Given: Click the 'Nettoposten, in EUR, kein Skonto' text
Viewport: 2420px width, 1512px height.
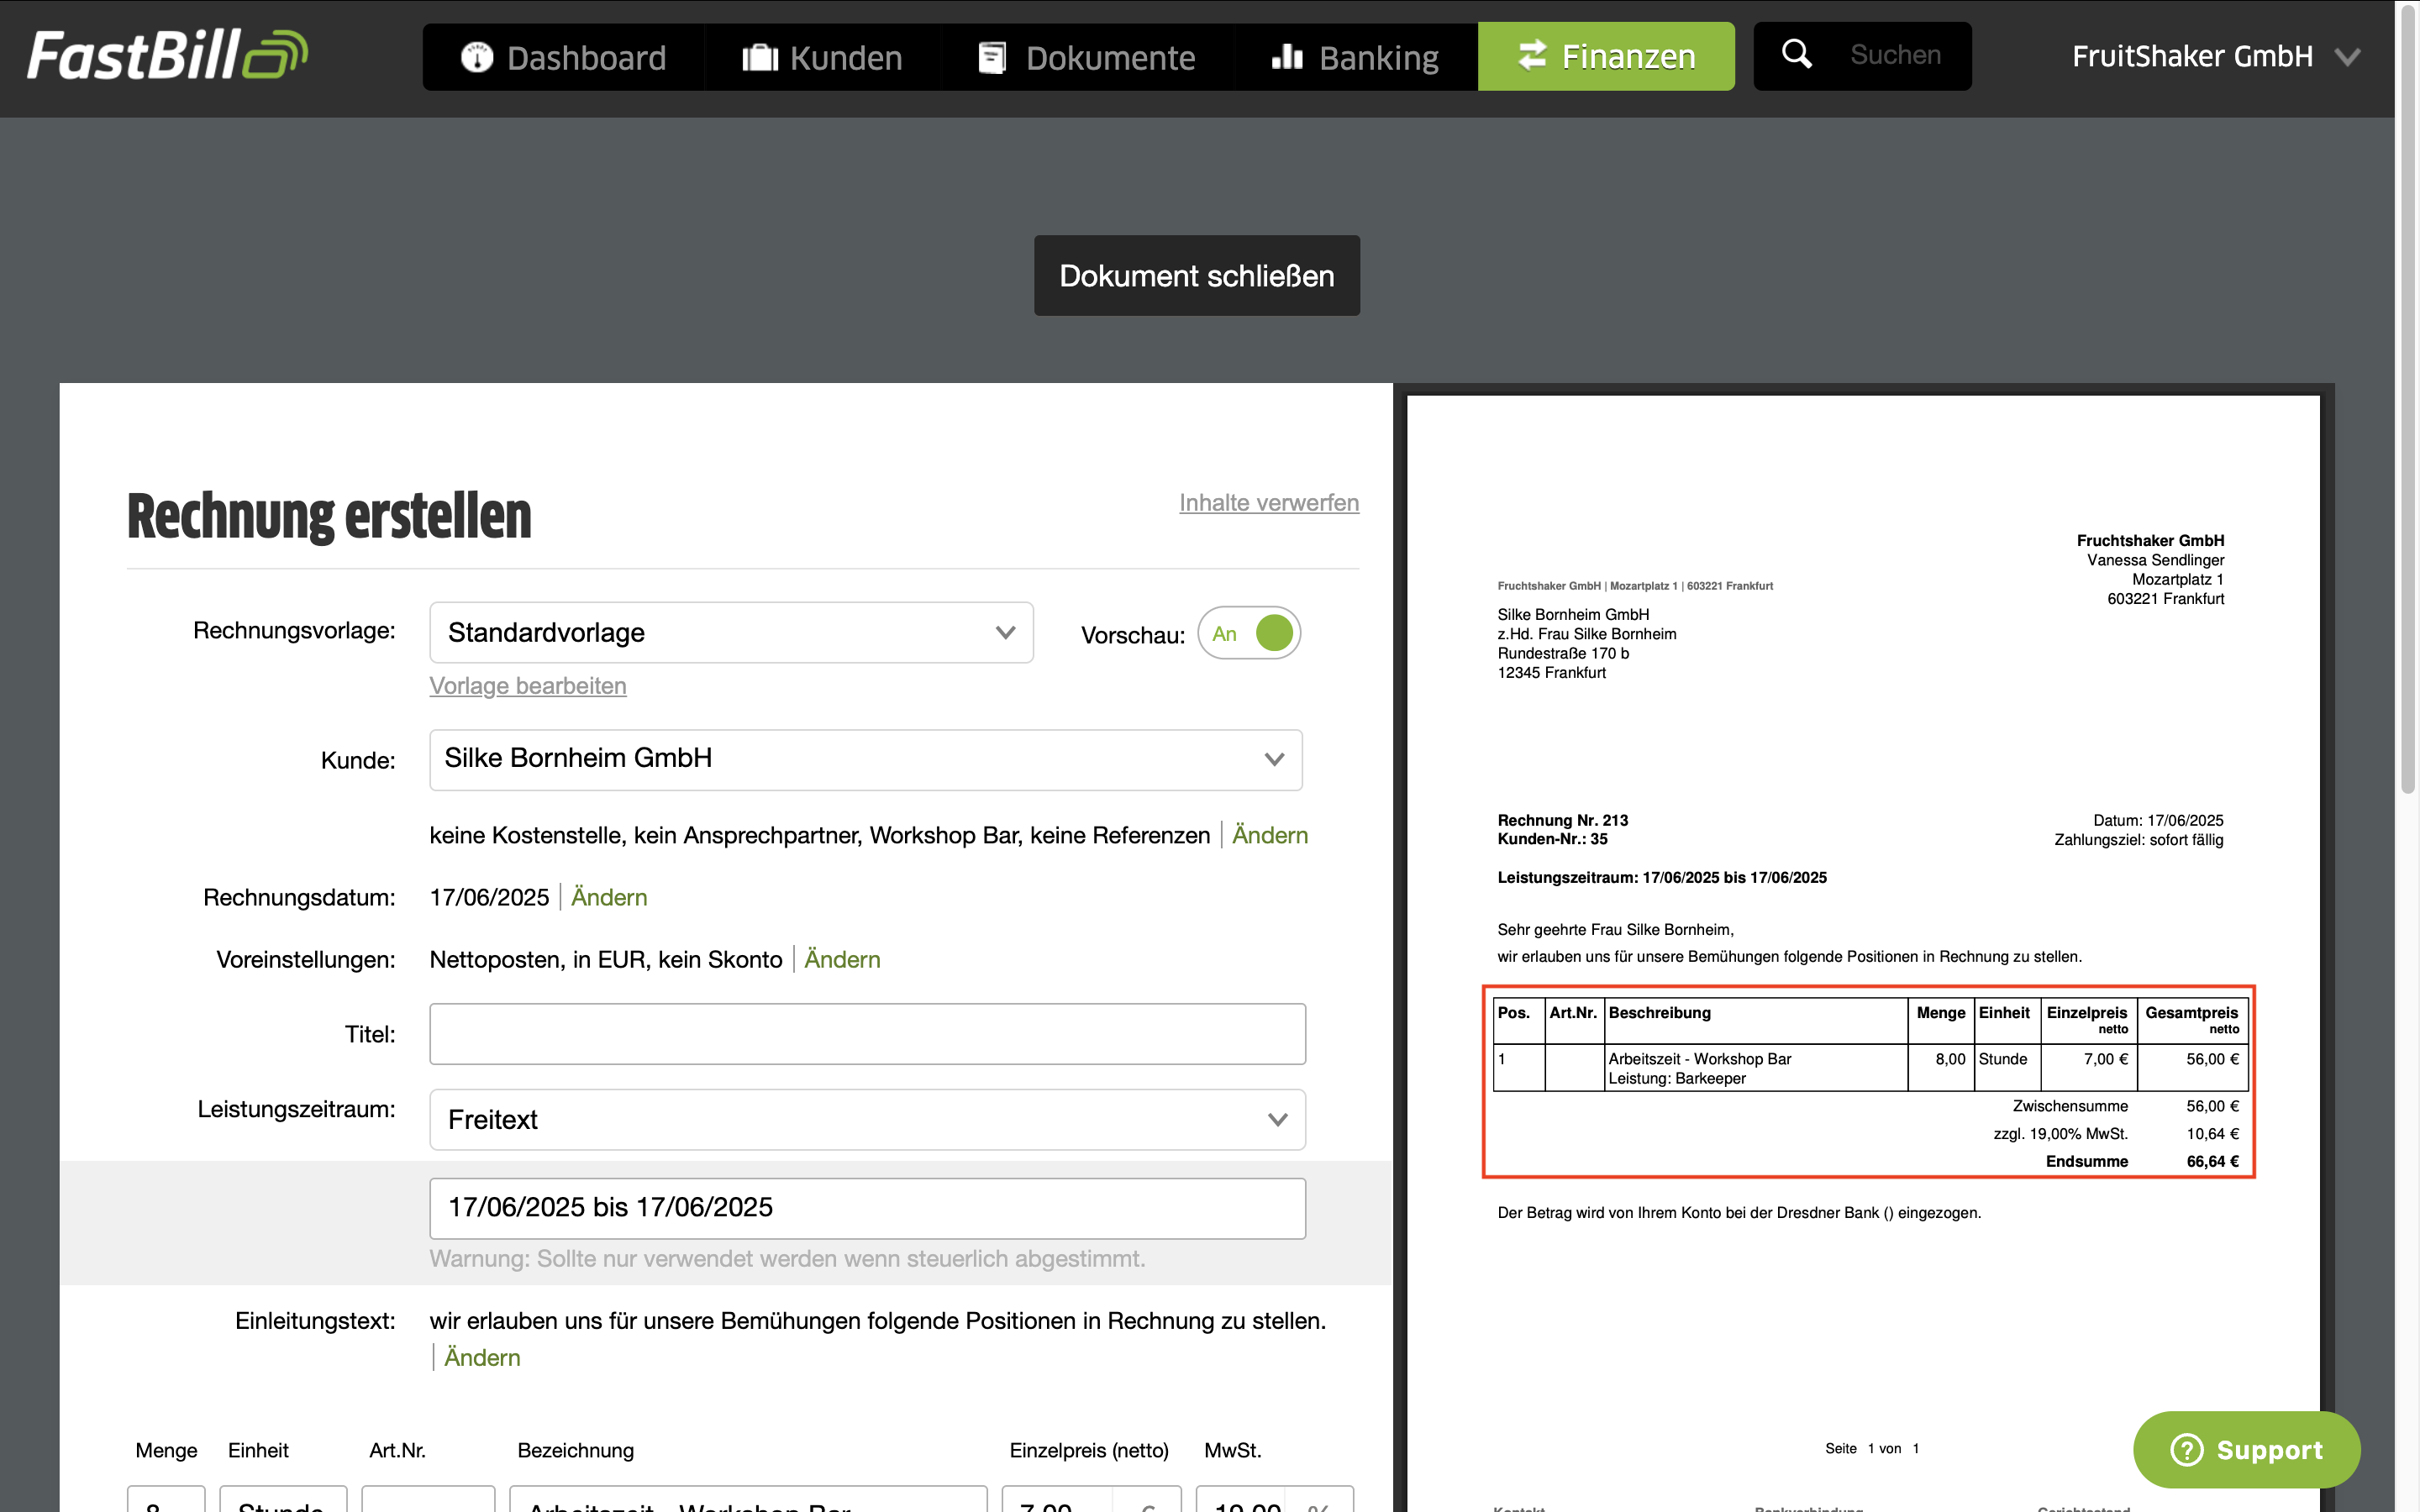Looking at the screenshot, I should (606, 959).
